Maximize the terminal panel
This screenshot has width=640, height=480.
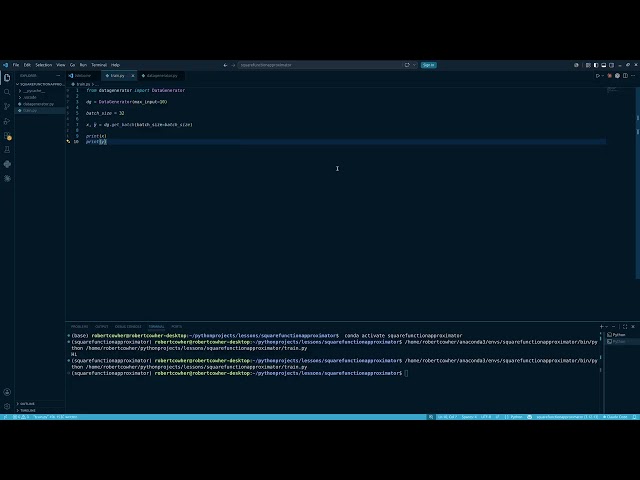625,327
